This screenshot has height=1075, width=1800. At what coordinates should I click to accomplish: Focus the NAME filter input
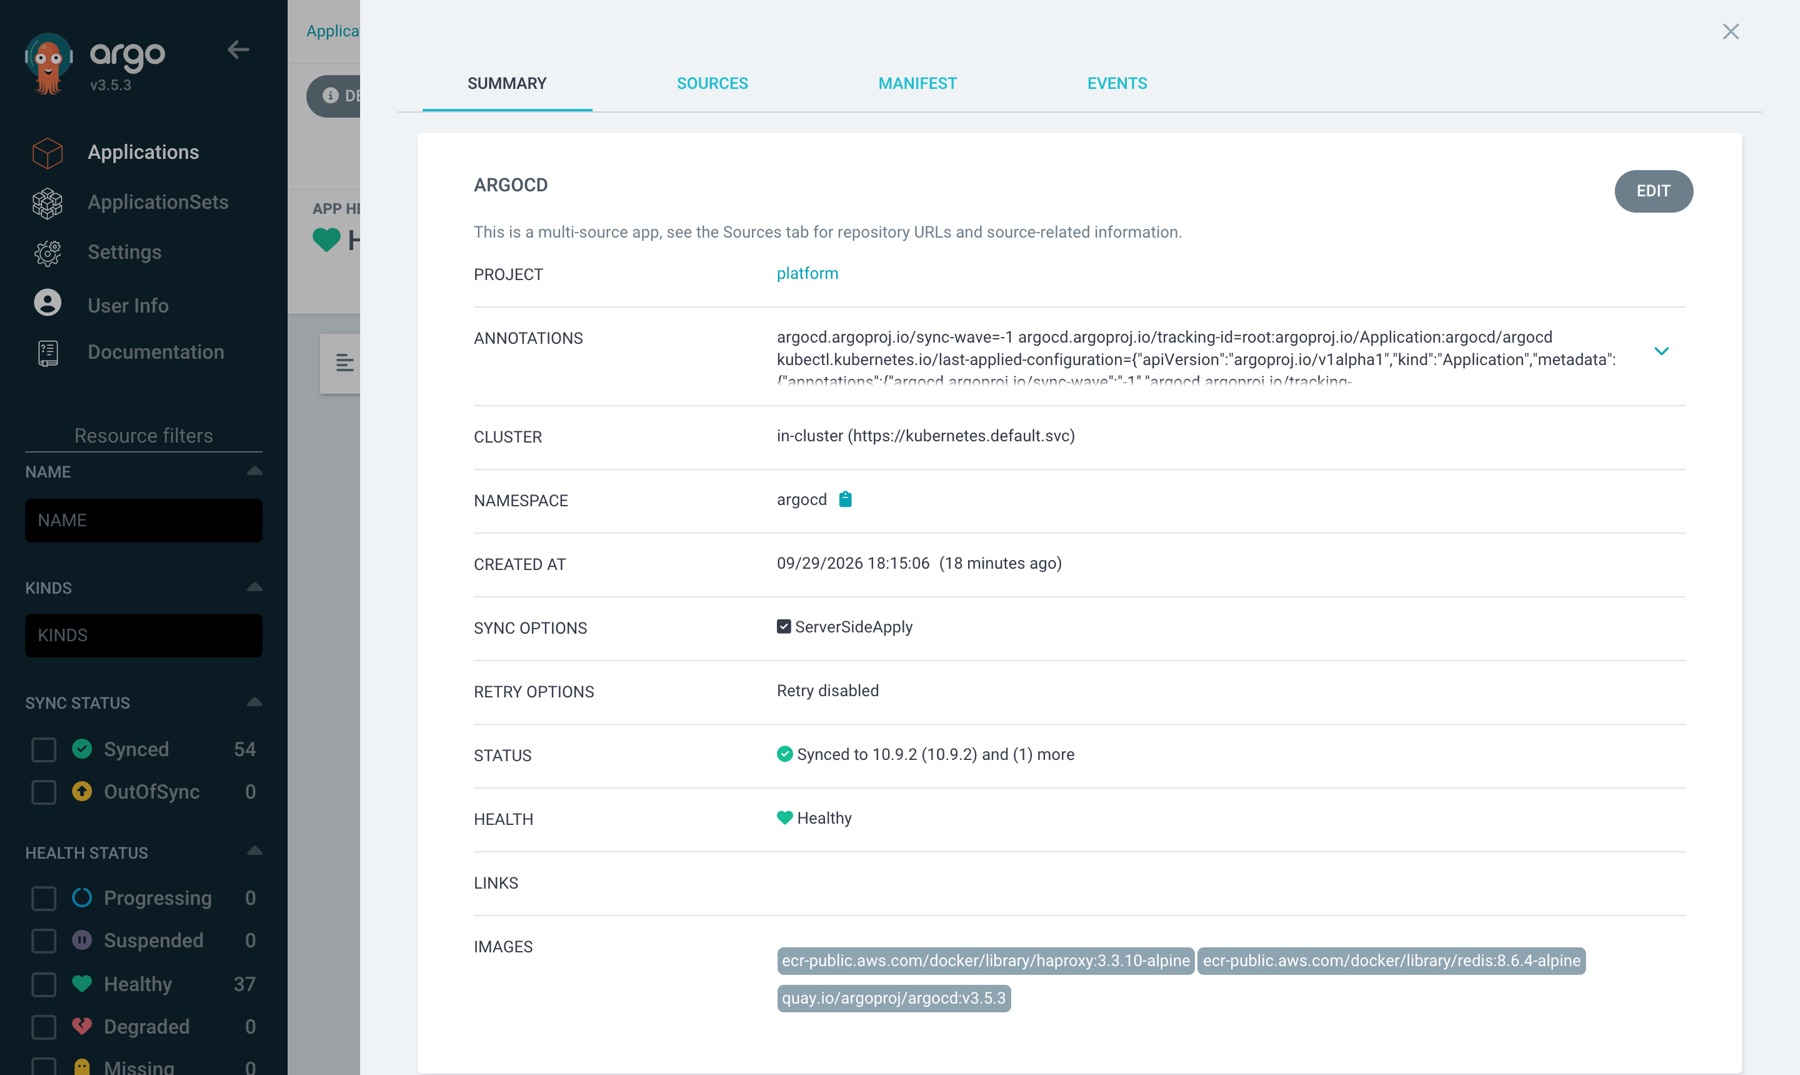coord(144,520)
